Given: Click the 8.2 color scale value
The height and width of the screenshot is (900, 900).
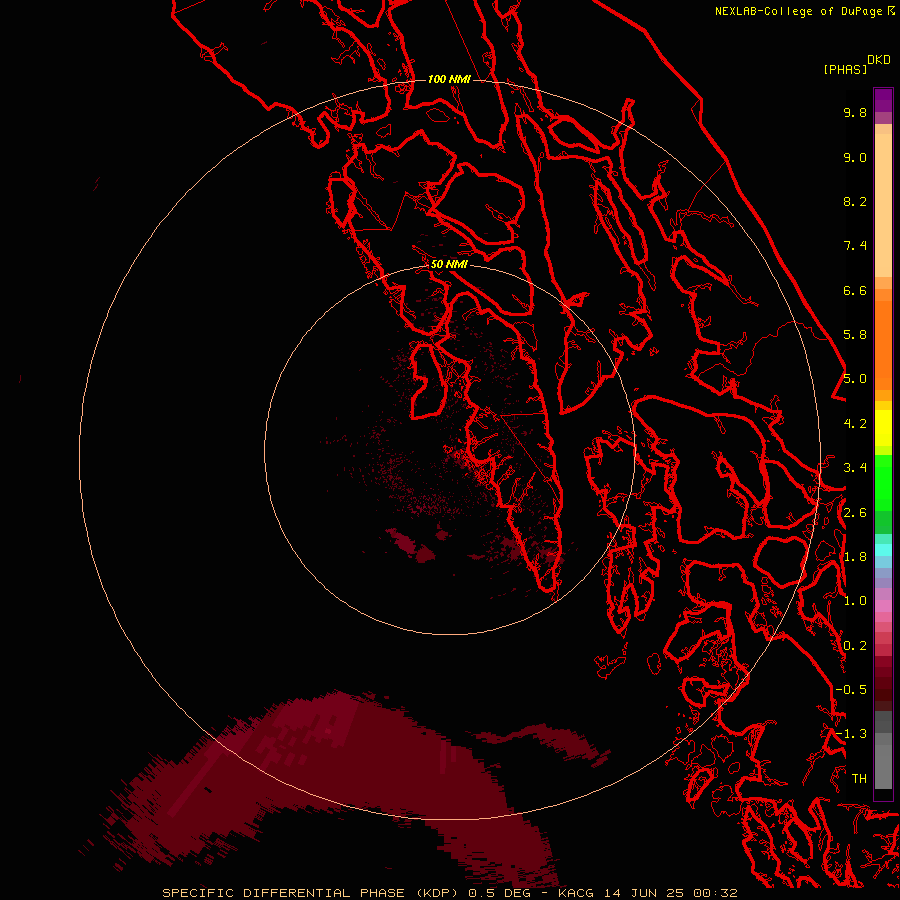Looking at the screenshot, I should point(855,201).
